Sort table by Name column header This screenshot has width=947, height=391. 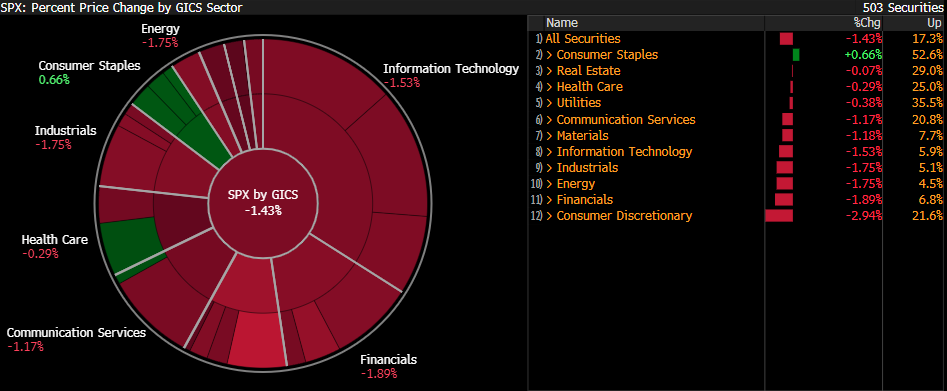point(562,23)
